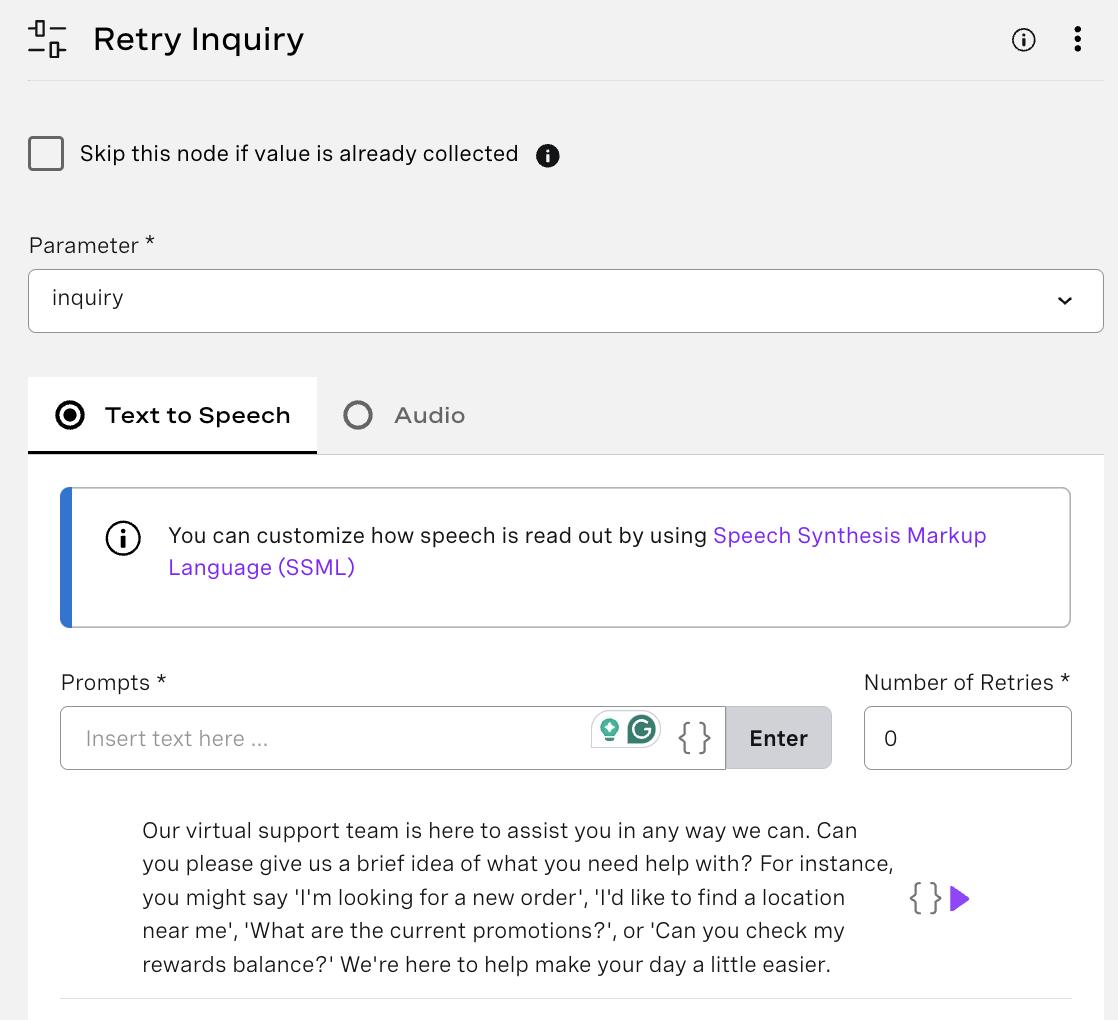Switch to the Audio tab label
1118x1020 pixels.
[x=429, y=415]
